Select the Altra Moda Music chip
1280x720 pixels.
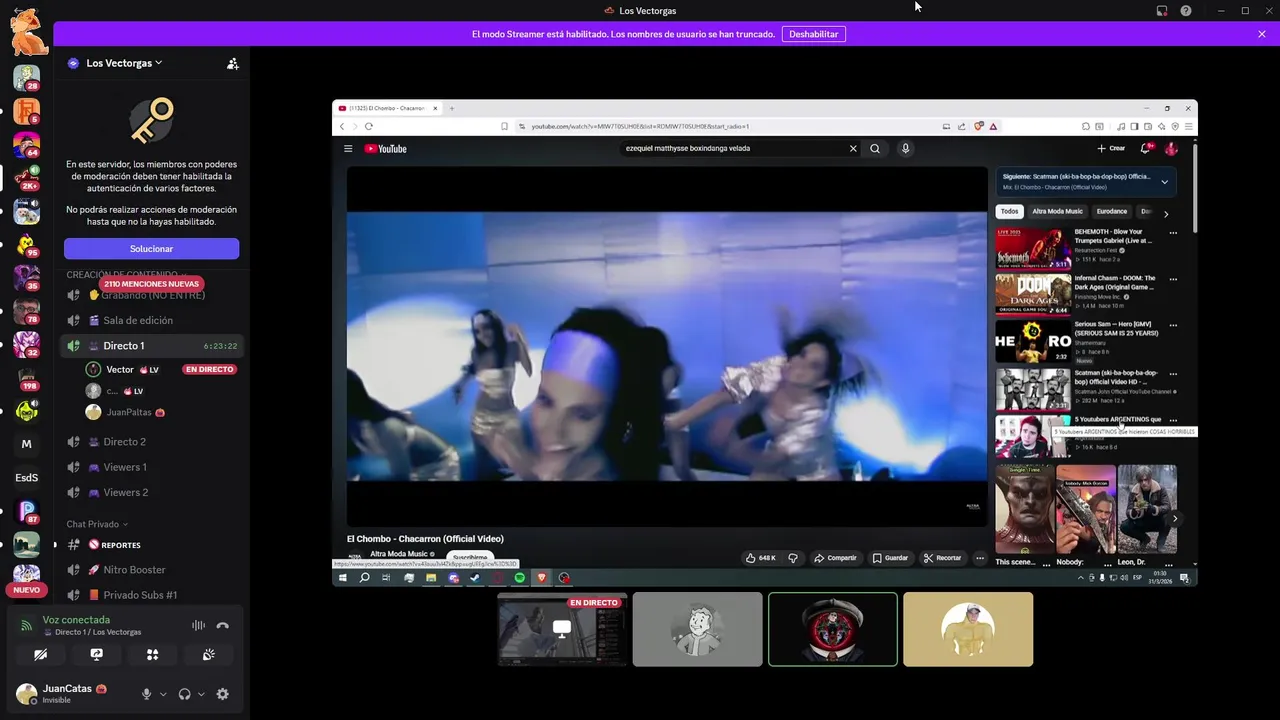(1057, 212)
